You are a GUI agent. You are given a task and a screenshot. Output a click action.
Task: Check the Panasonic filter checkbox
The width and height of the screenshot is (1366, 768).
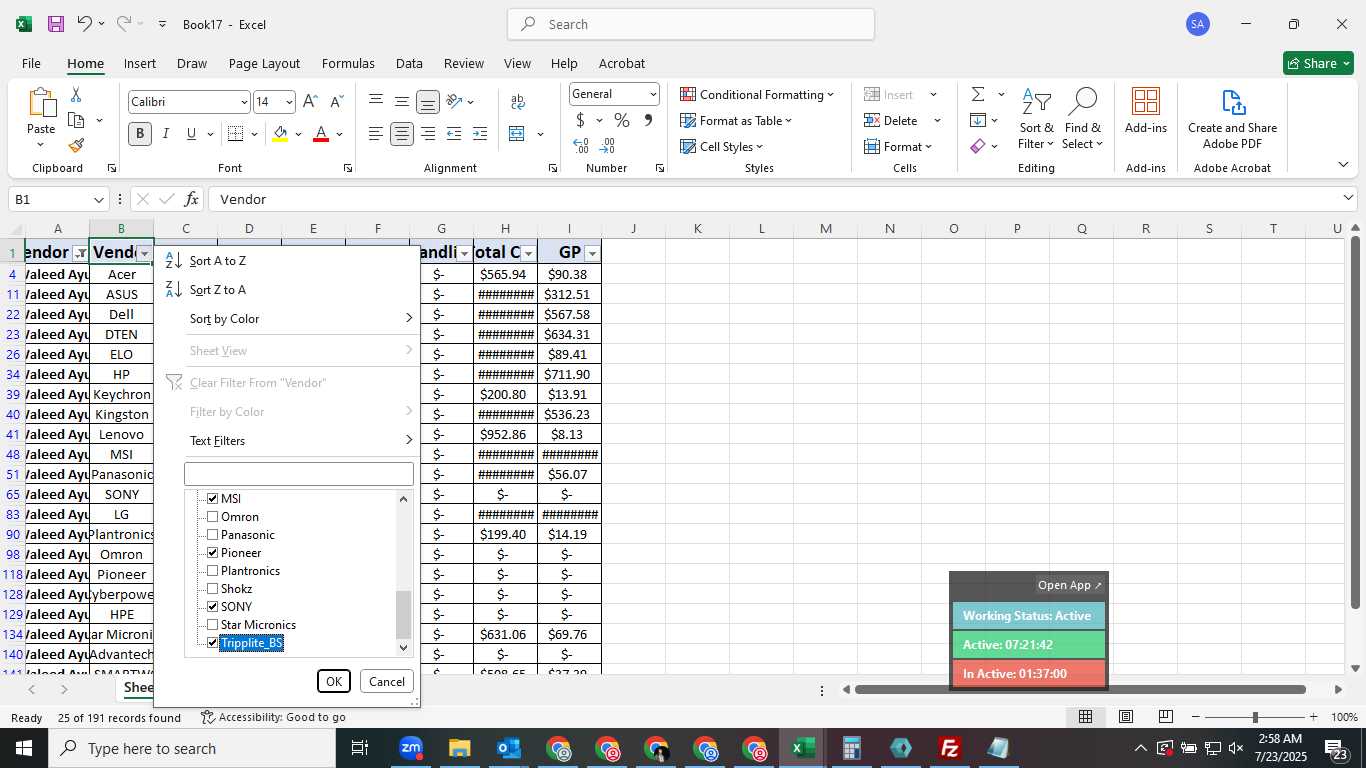212,534
